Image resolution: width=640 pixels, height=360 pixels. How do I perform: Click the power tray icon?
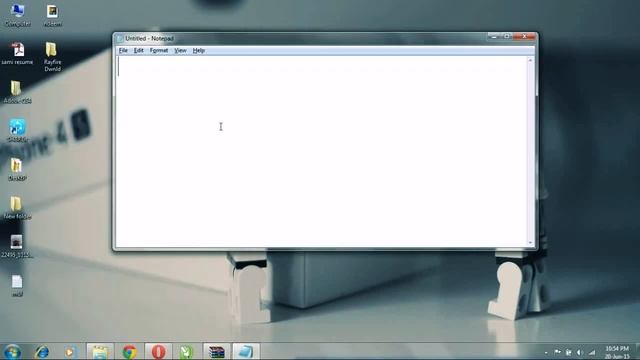[x=569, y=352]
